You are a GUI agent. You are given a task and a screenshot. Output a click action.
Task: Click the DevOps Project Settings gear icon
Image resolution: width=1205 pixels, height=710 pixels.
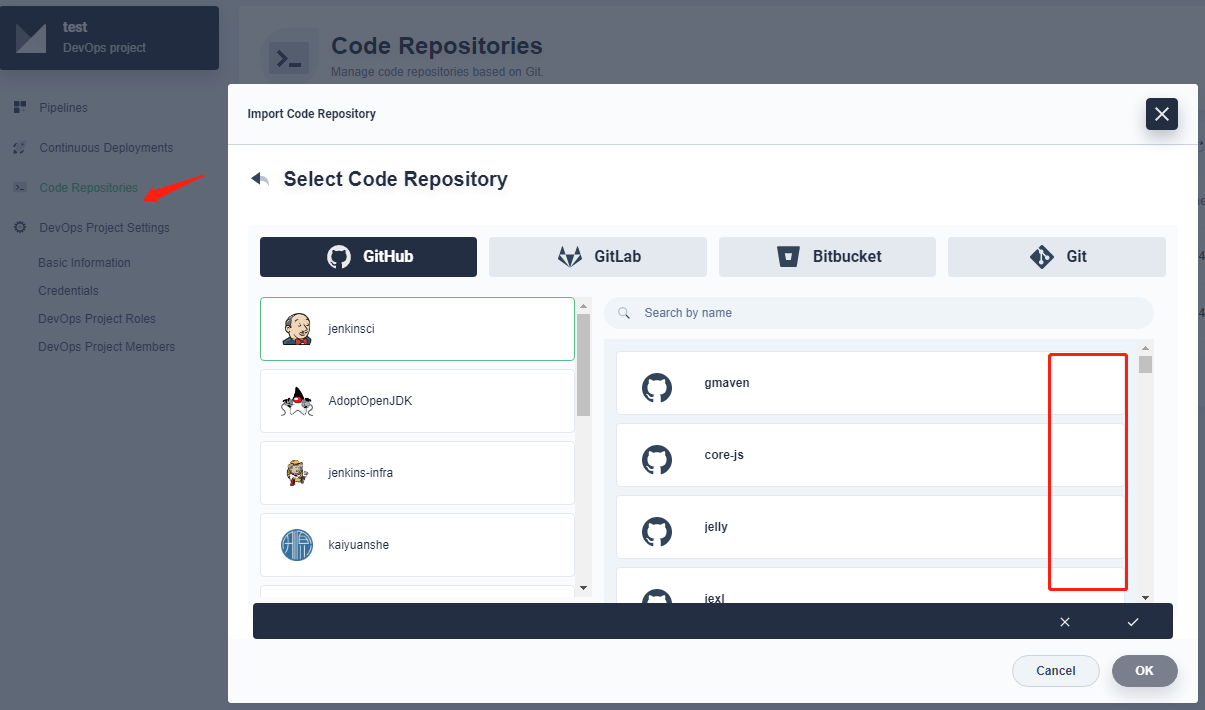(19, 228)
